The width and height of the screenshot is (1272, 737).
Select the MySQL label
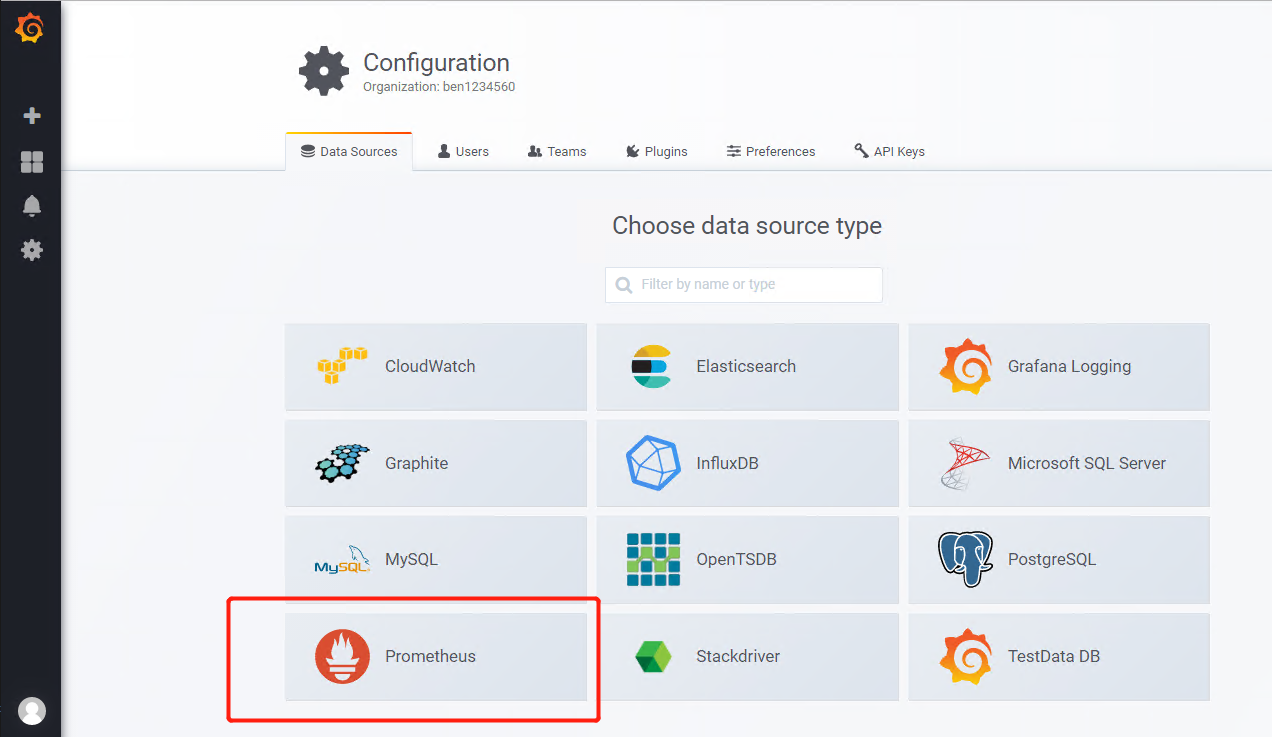(411, 560)
